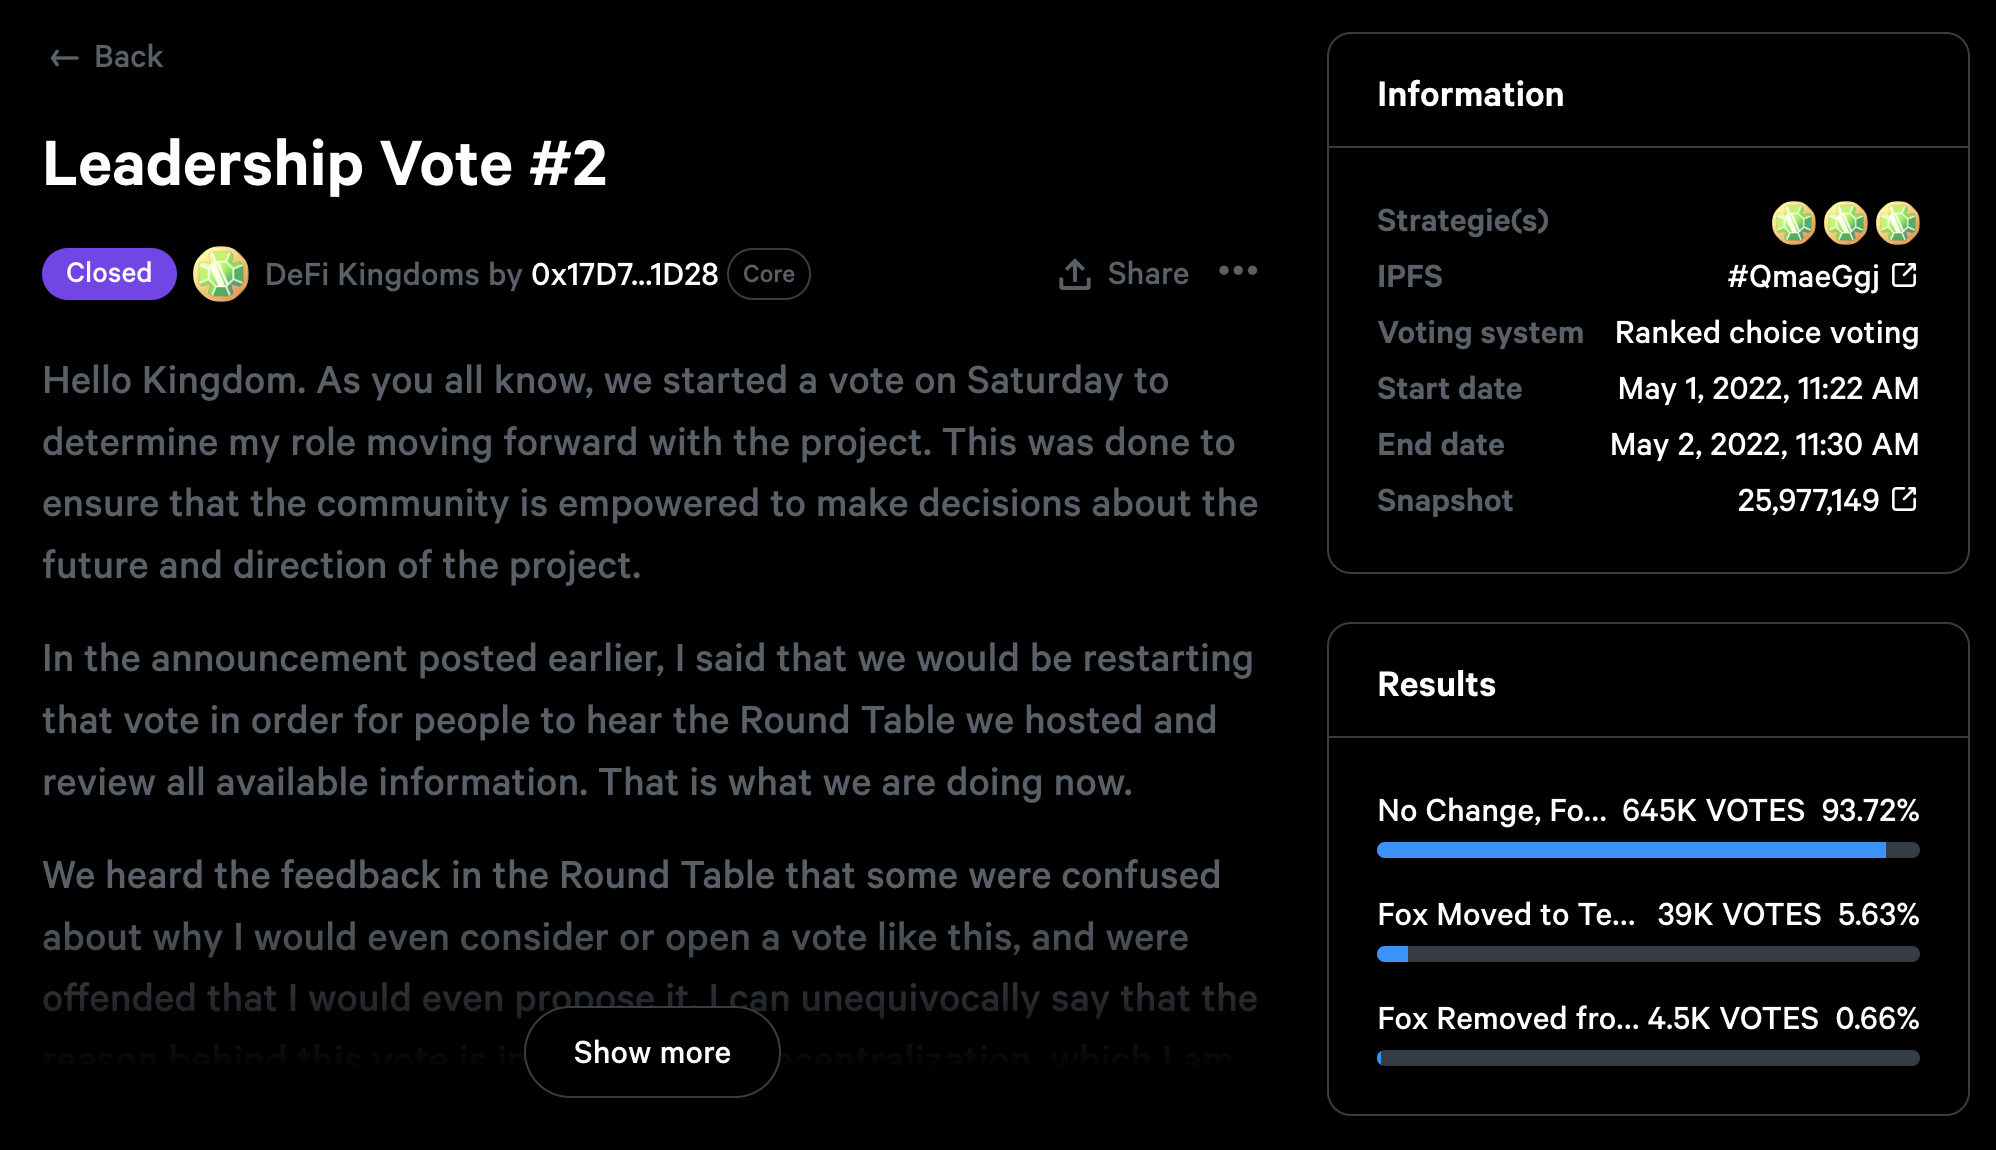Click the Back link
The height and width of the screenshot is (1150, 1996).
click(128, 57)
